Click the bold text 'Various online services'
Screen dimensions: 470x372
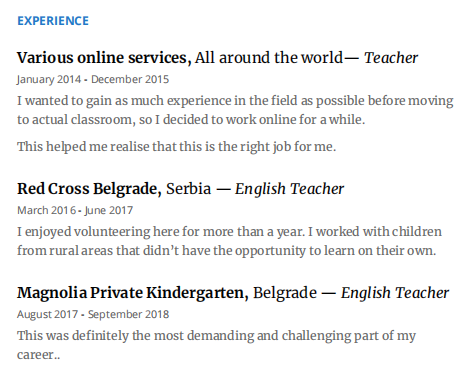tap(104, 58)
